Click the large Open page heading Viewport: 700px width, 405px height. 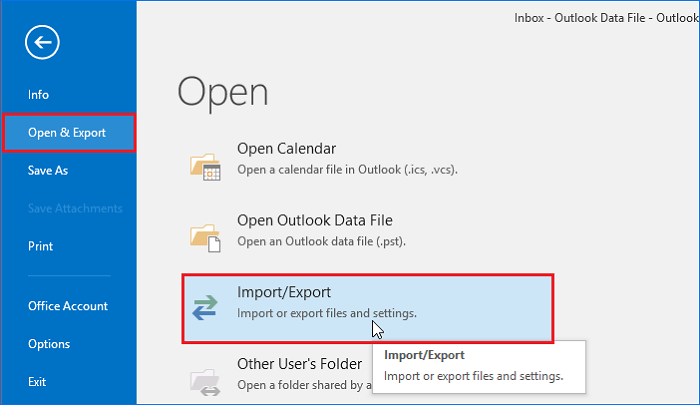[223, 92]
